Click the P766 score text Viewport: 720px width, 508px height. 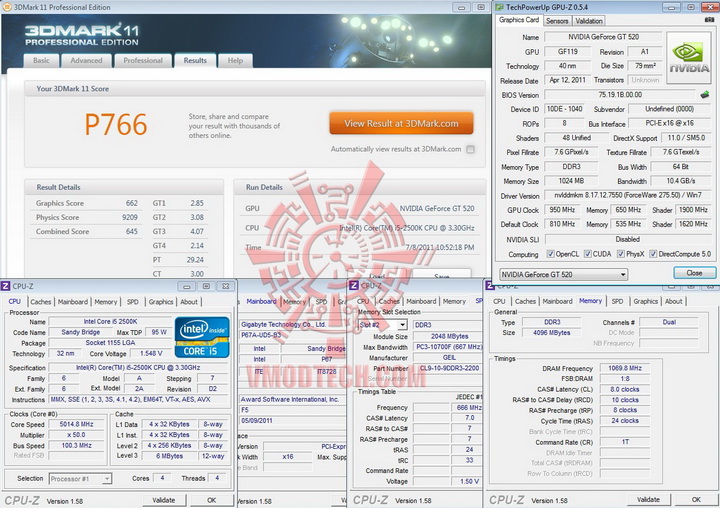(x=116, y=124)
